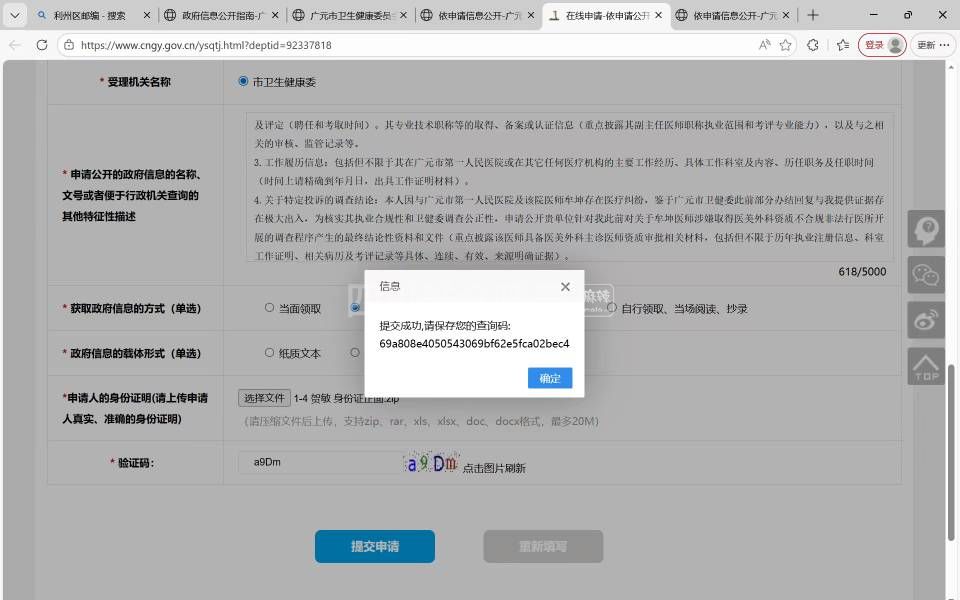Image resolution: width=960 pixels, height=600 pixels.
Task: Open the browser extensions icon
Action: pyautogui.click(x=813, y=45)
